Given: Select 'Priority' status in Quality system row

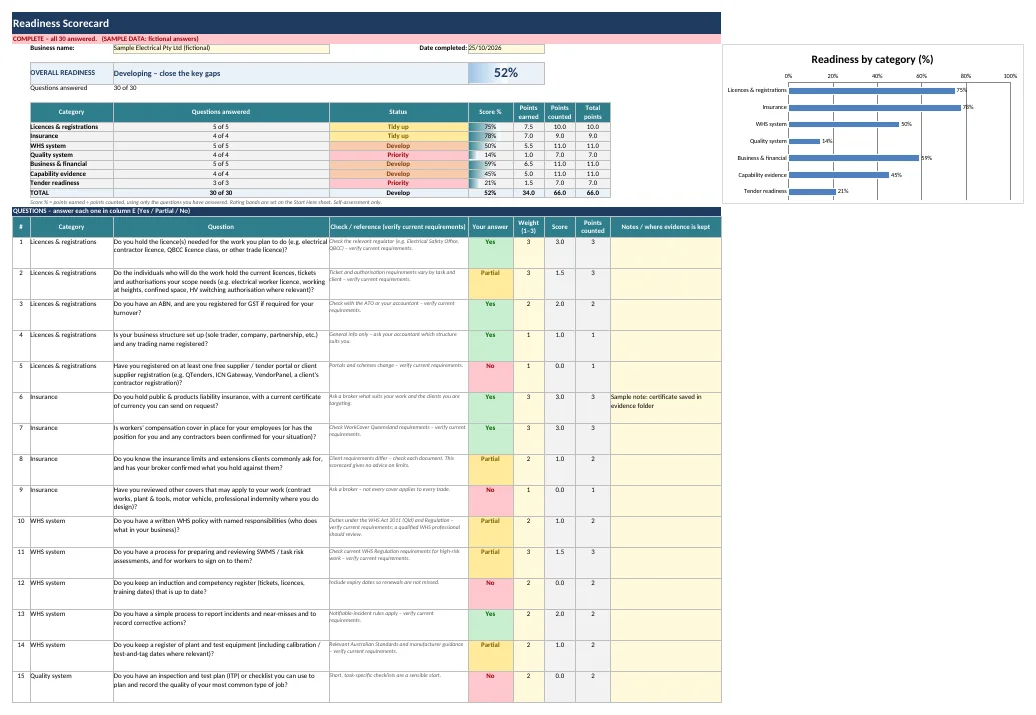Looking at the screenshot, I should click(398, 155).
